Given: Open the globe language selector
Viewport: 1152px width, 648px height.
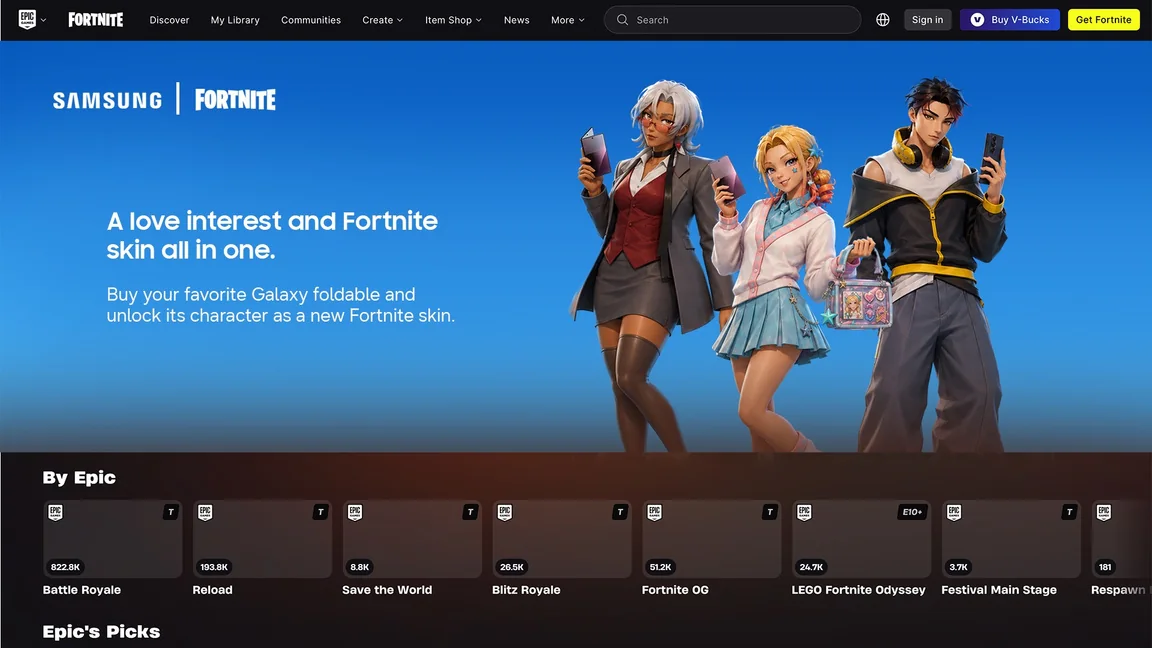Looking at the screenshot, I should 882,20.
